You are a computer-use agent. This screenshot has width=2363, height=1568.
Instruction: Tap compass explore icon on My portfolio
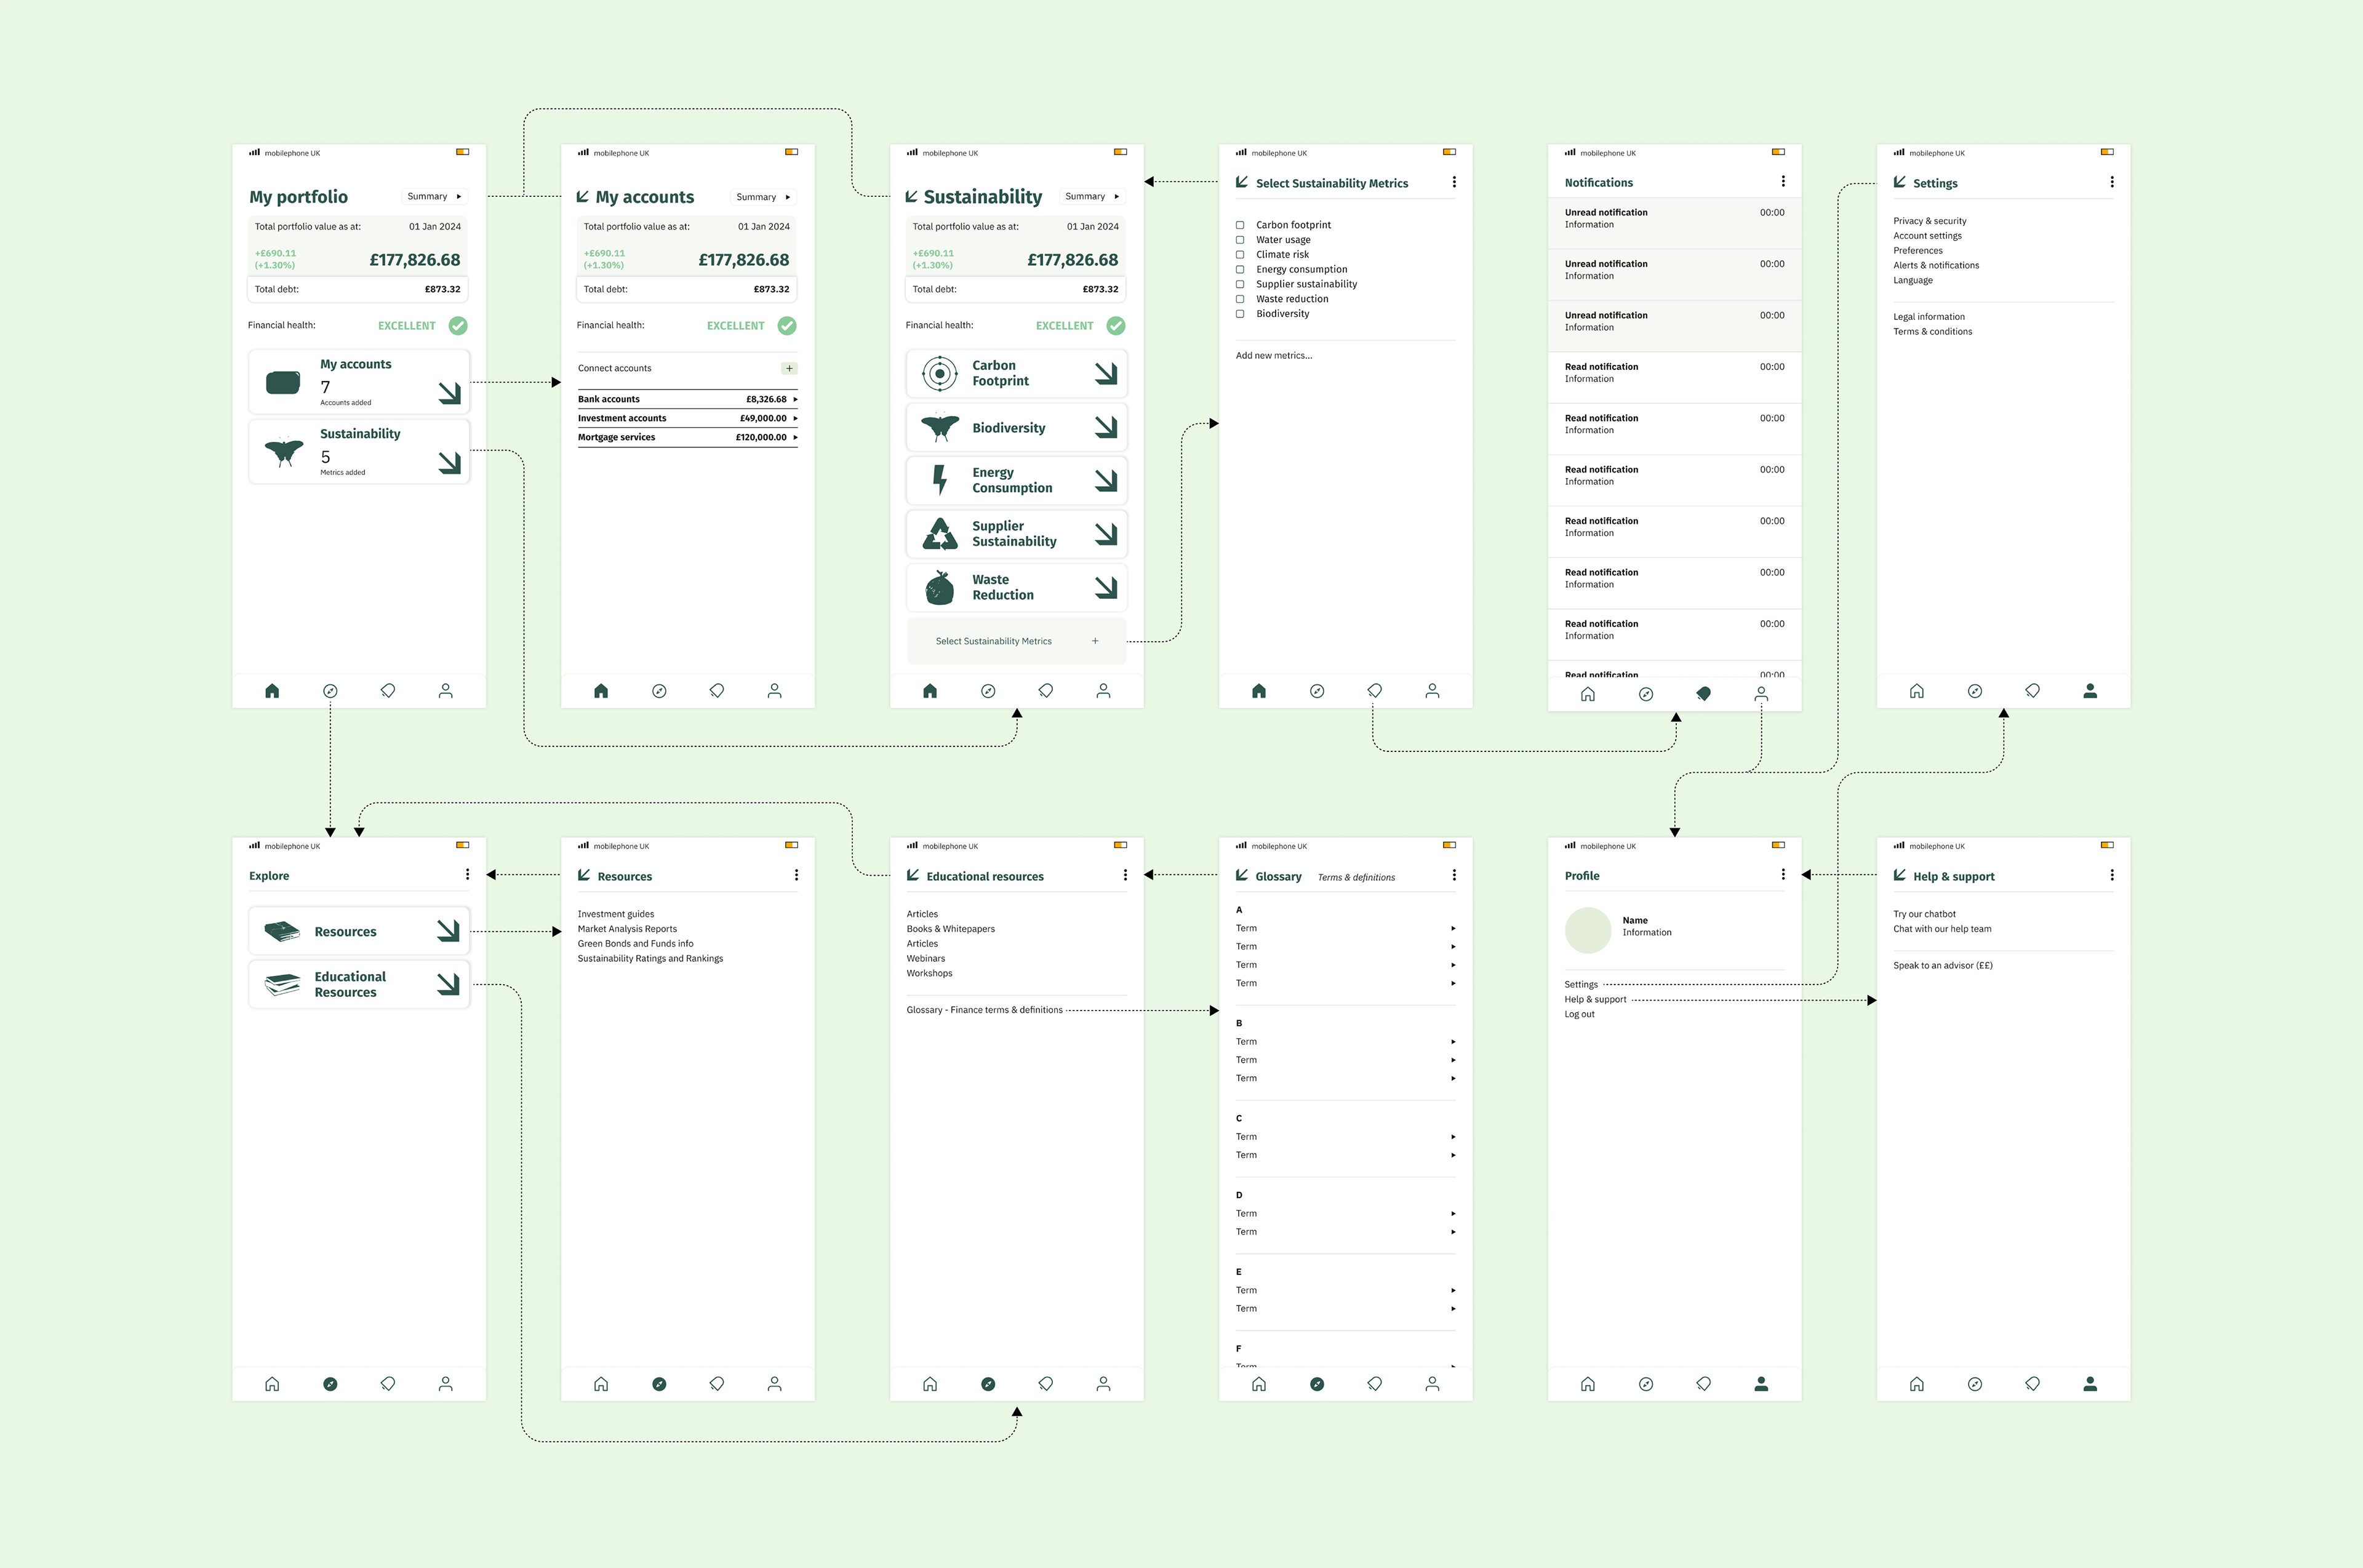point(330,691)
